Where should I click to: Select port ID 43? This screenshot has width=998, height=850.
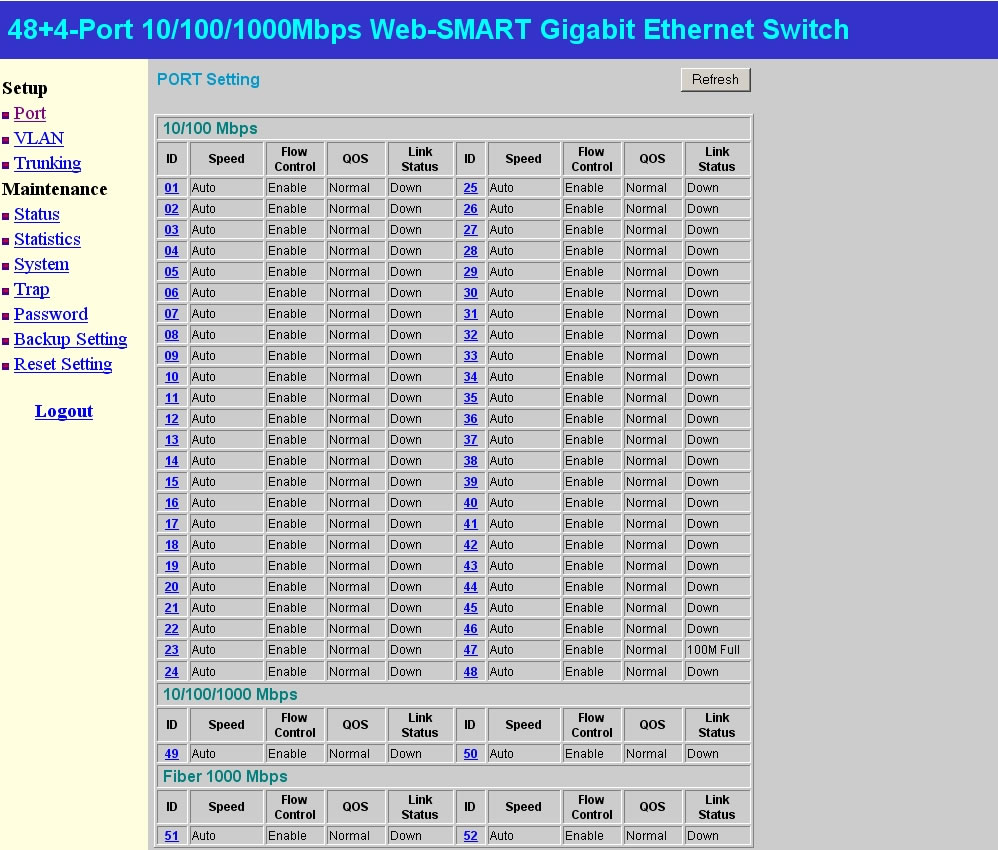(x=470, y=566)
